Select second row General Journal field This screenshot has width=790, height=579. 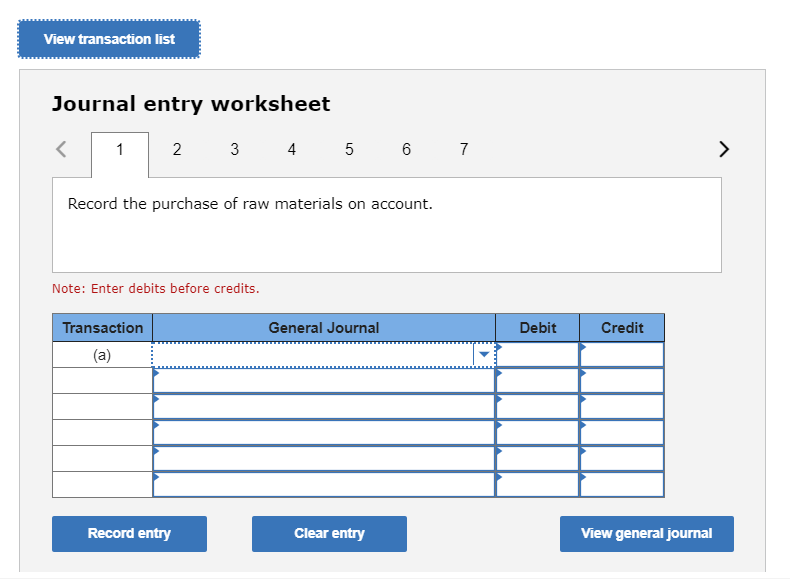pos(324,381)
